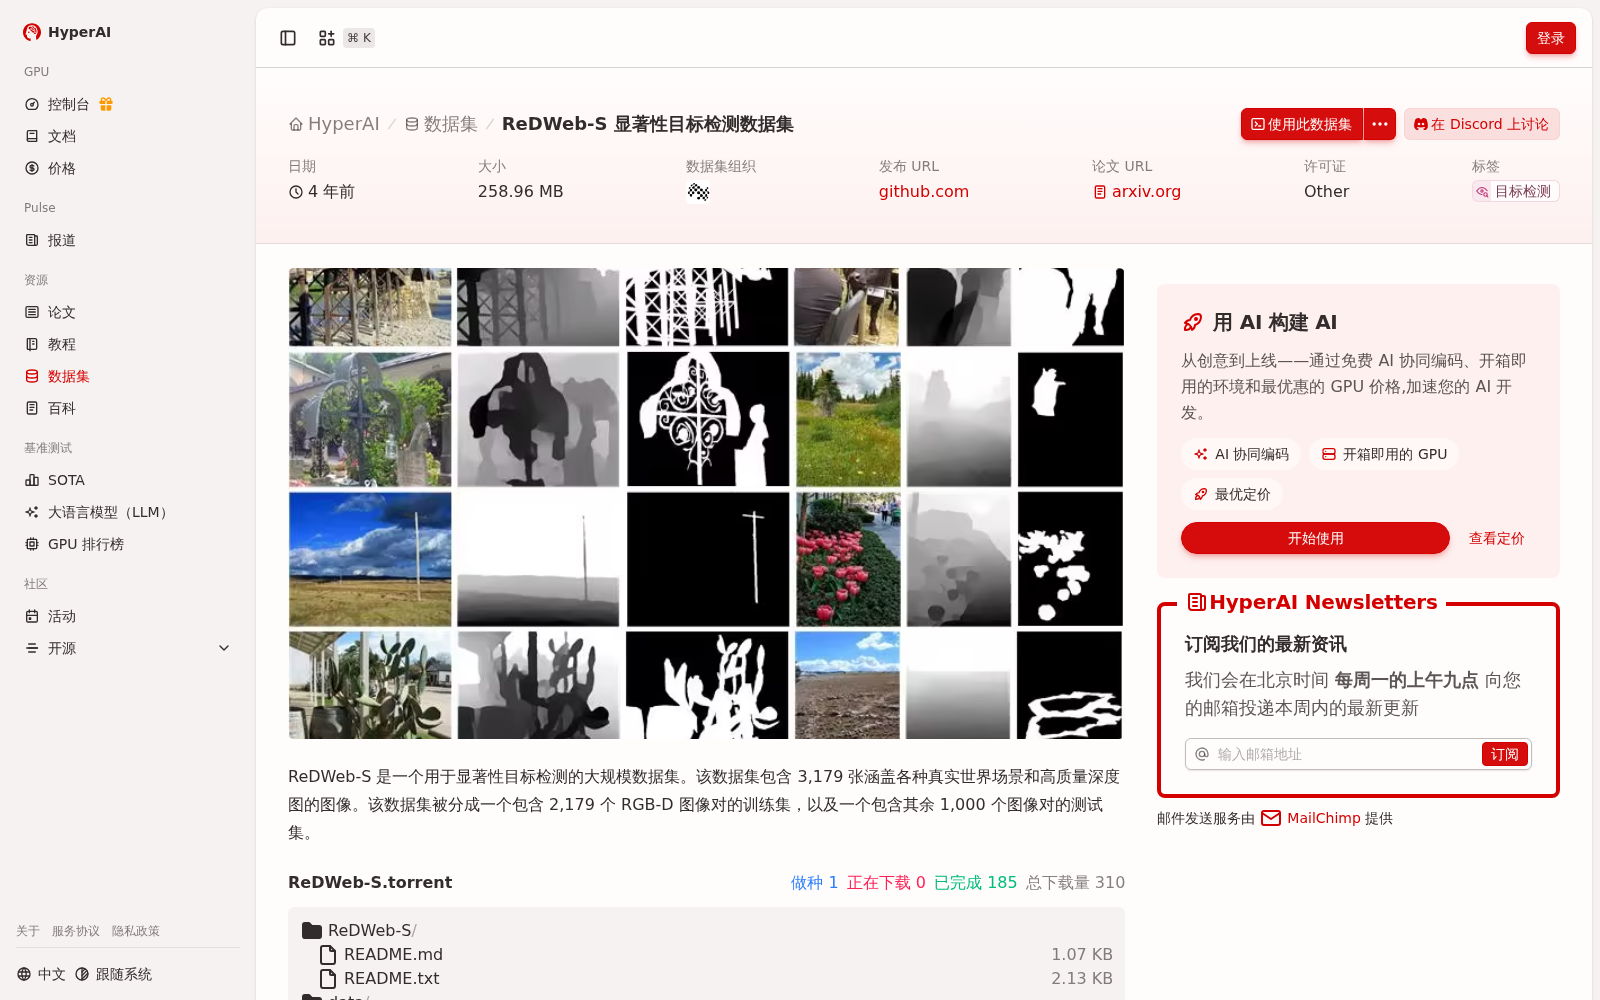This screenshot has height=1000, width=1600.
Task: Click the dataset preview image
Action: point(706,503)
